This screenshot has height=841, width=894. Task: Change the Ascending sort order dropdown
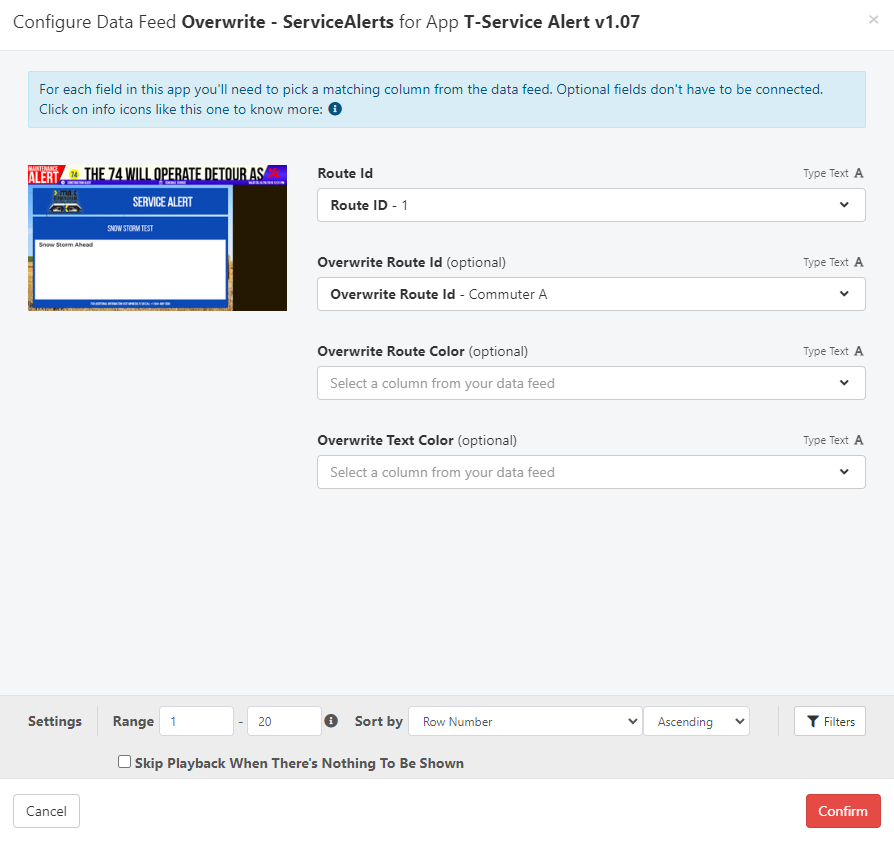[696, 721]
